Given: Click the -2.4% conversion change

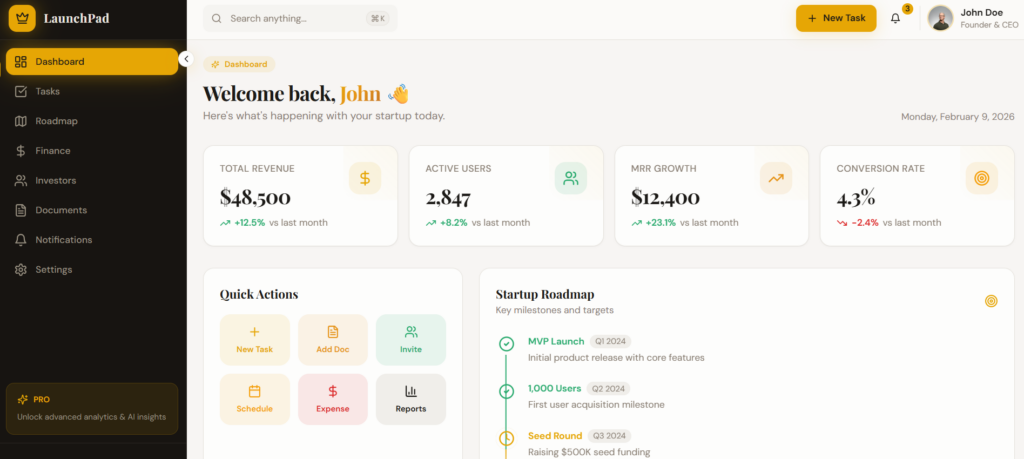Looking at the screenshot, I should pos(865,223).
